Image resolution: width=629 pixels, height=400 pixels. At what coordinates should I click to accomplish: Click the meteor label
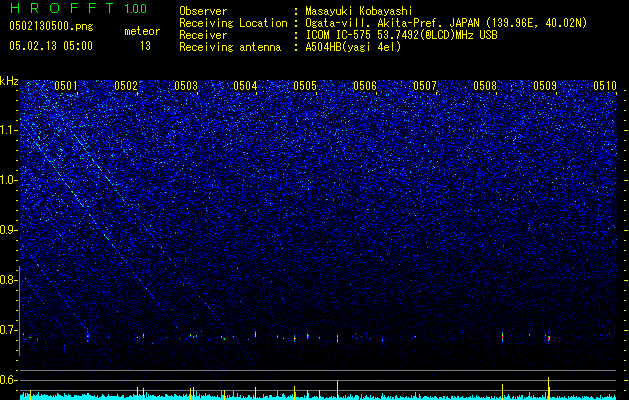(x=142, y=31)
